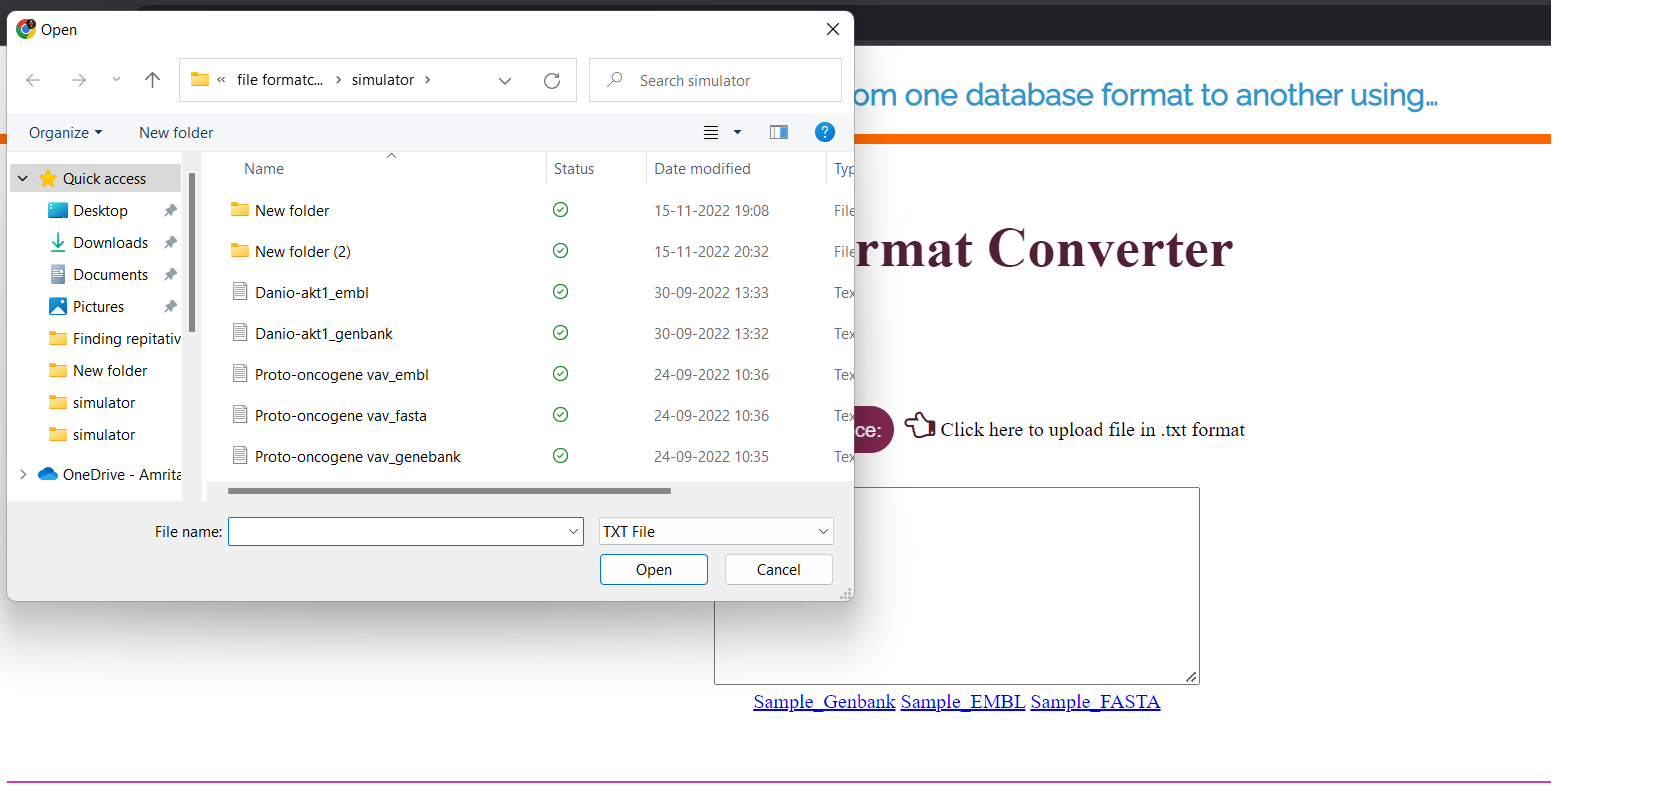
Task: Open the Sample_Genbank link
Action: pos(824,701)
